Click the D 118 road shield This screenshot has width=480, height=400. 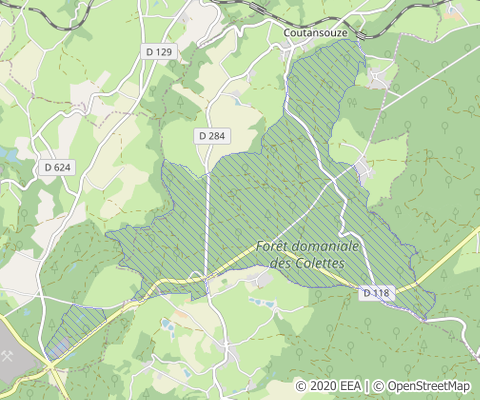coord(377,293)
